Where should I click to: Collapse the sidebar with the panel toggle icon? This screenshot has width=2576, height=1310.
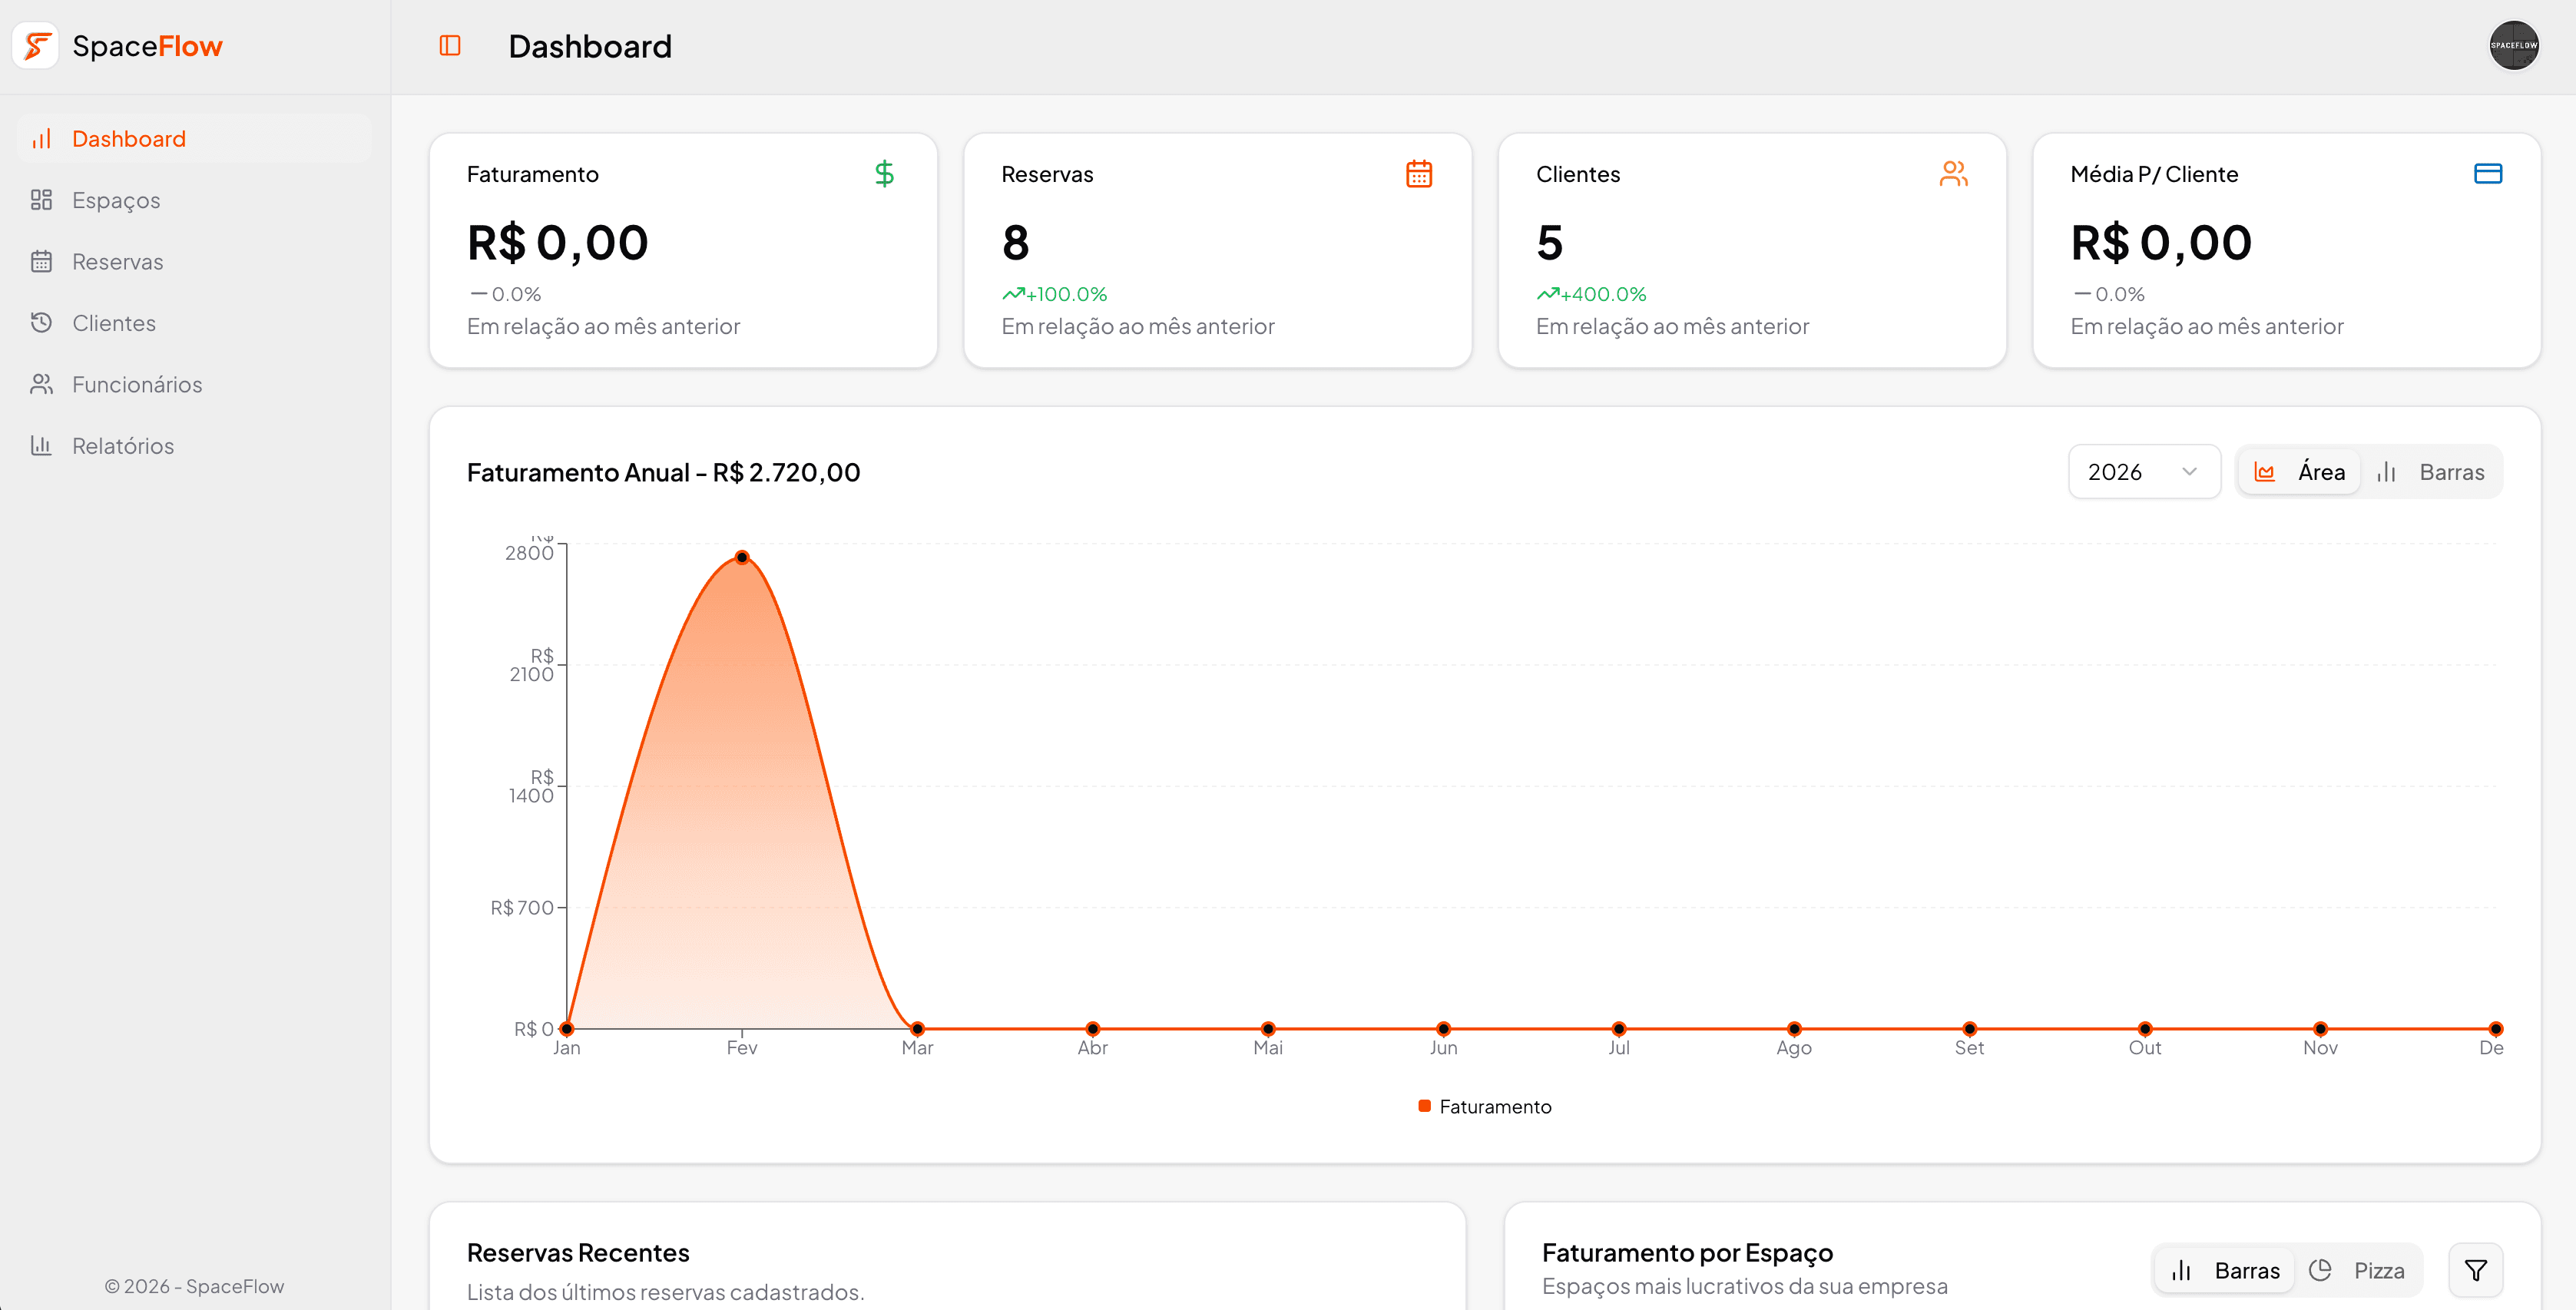449,45
